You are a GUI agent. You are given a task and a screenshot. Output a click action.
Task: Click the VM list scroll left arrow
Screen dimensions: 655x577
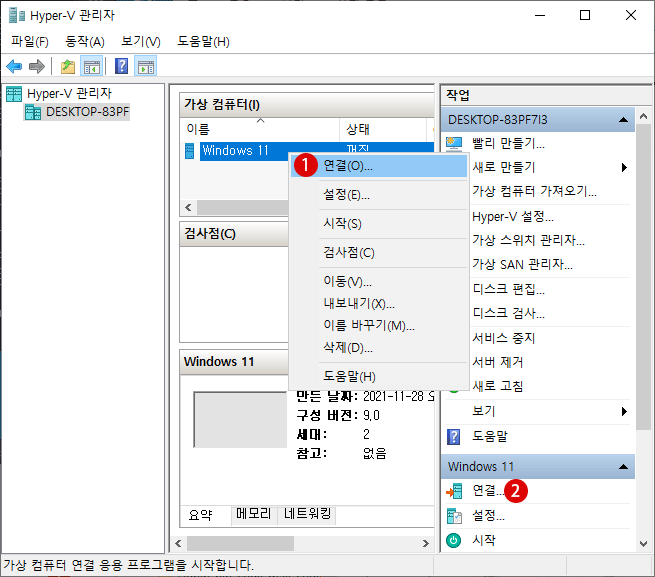pyautogui.click(x=189, y=208)
